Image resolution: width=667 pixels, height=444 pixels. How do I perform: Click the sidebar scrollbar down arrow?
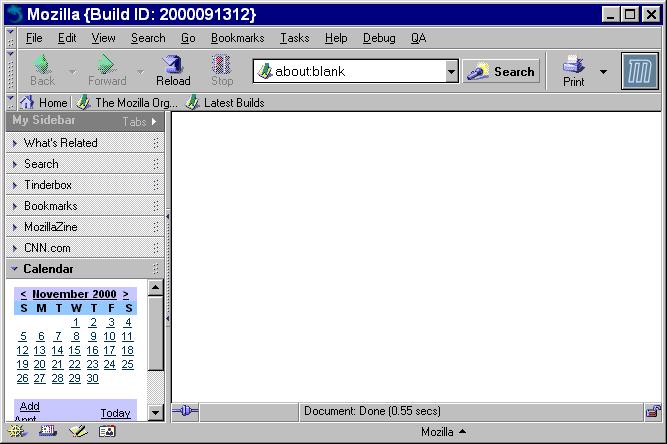tap(155, 412)
